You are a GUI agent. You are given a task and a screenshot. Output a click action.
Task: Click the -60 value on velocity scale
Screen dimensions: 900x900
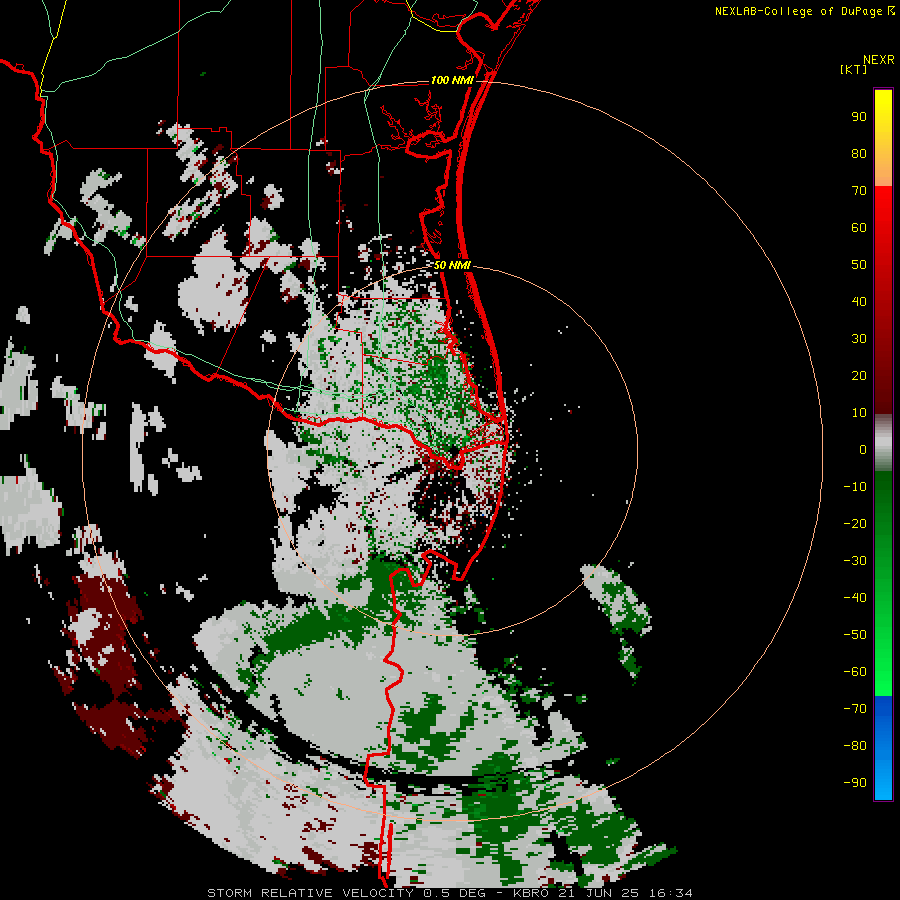[x=855, y=672]
